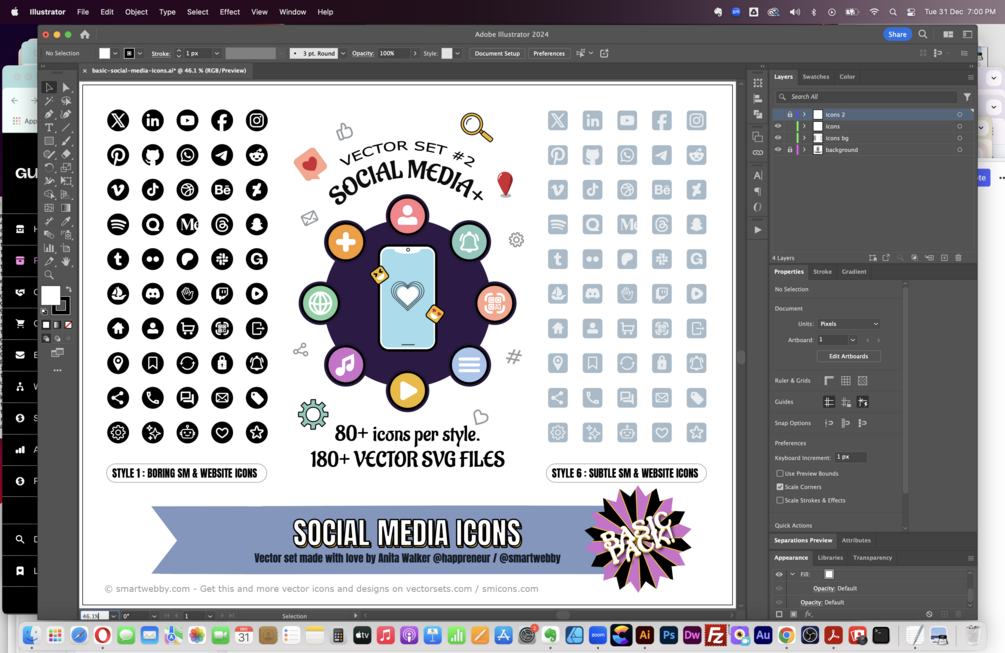Select the Eraser tool
Image resolution: width=1005 pixels, height=653 pixels.
click(x=66, y=154)
